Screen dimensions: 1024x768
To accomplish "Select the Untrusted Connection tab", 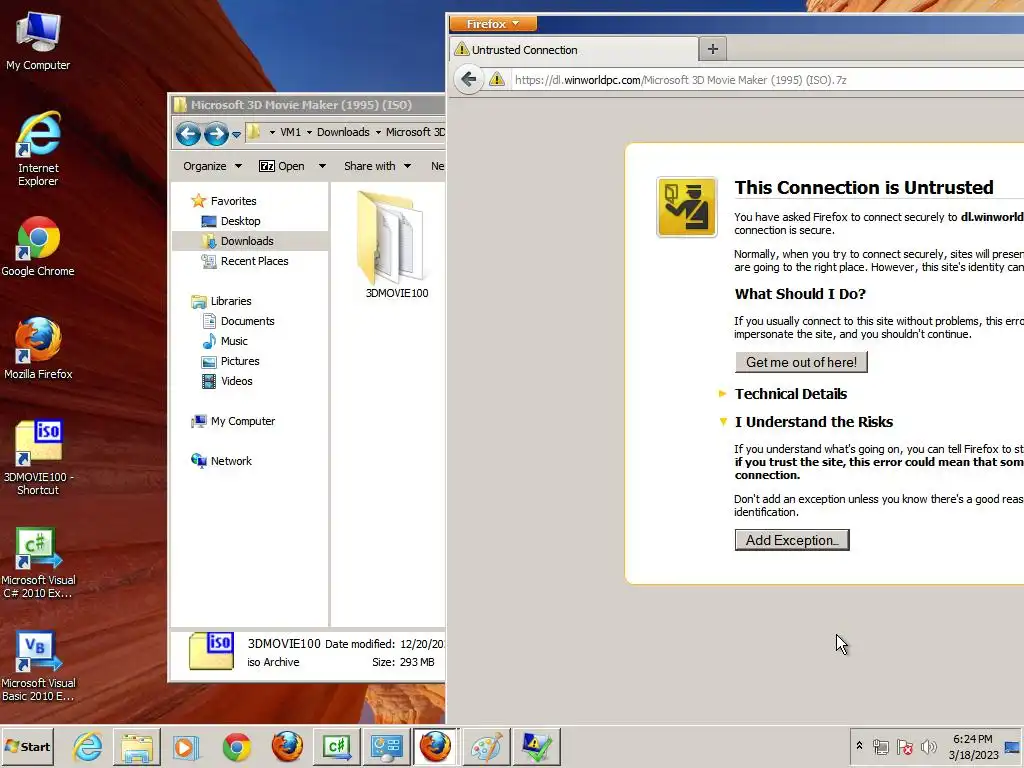I will 574,50.
